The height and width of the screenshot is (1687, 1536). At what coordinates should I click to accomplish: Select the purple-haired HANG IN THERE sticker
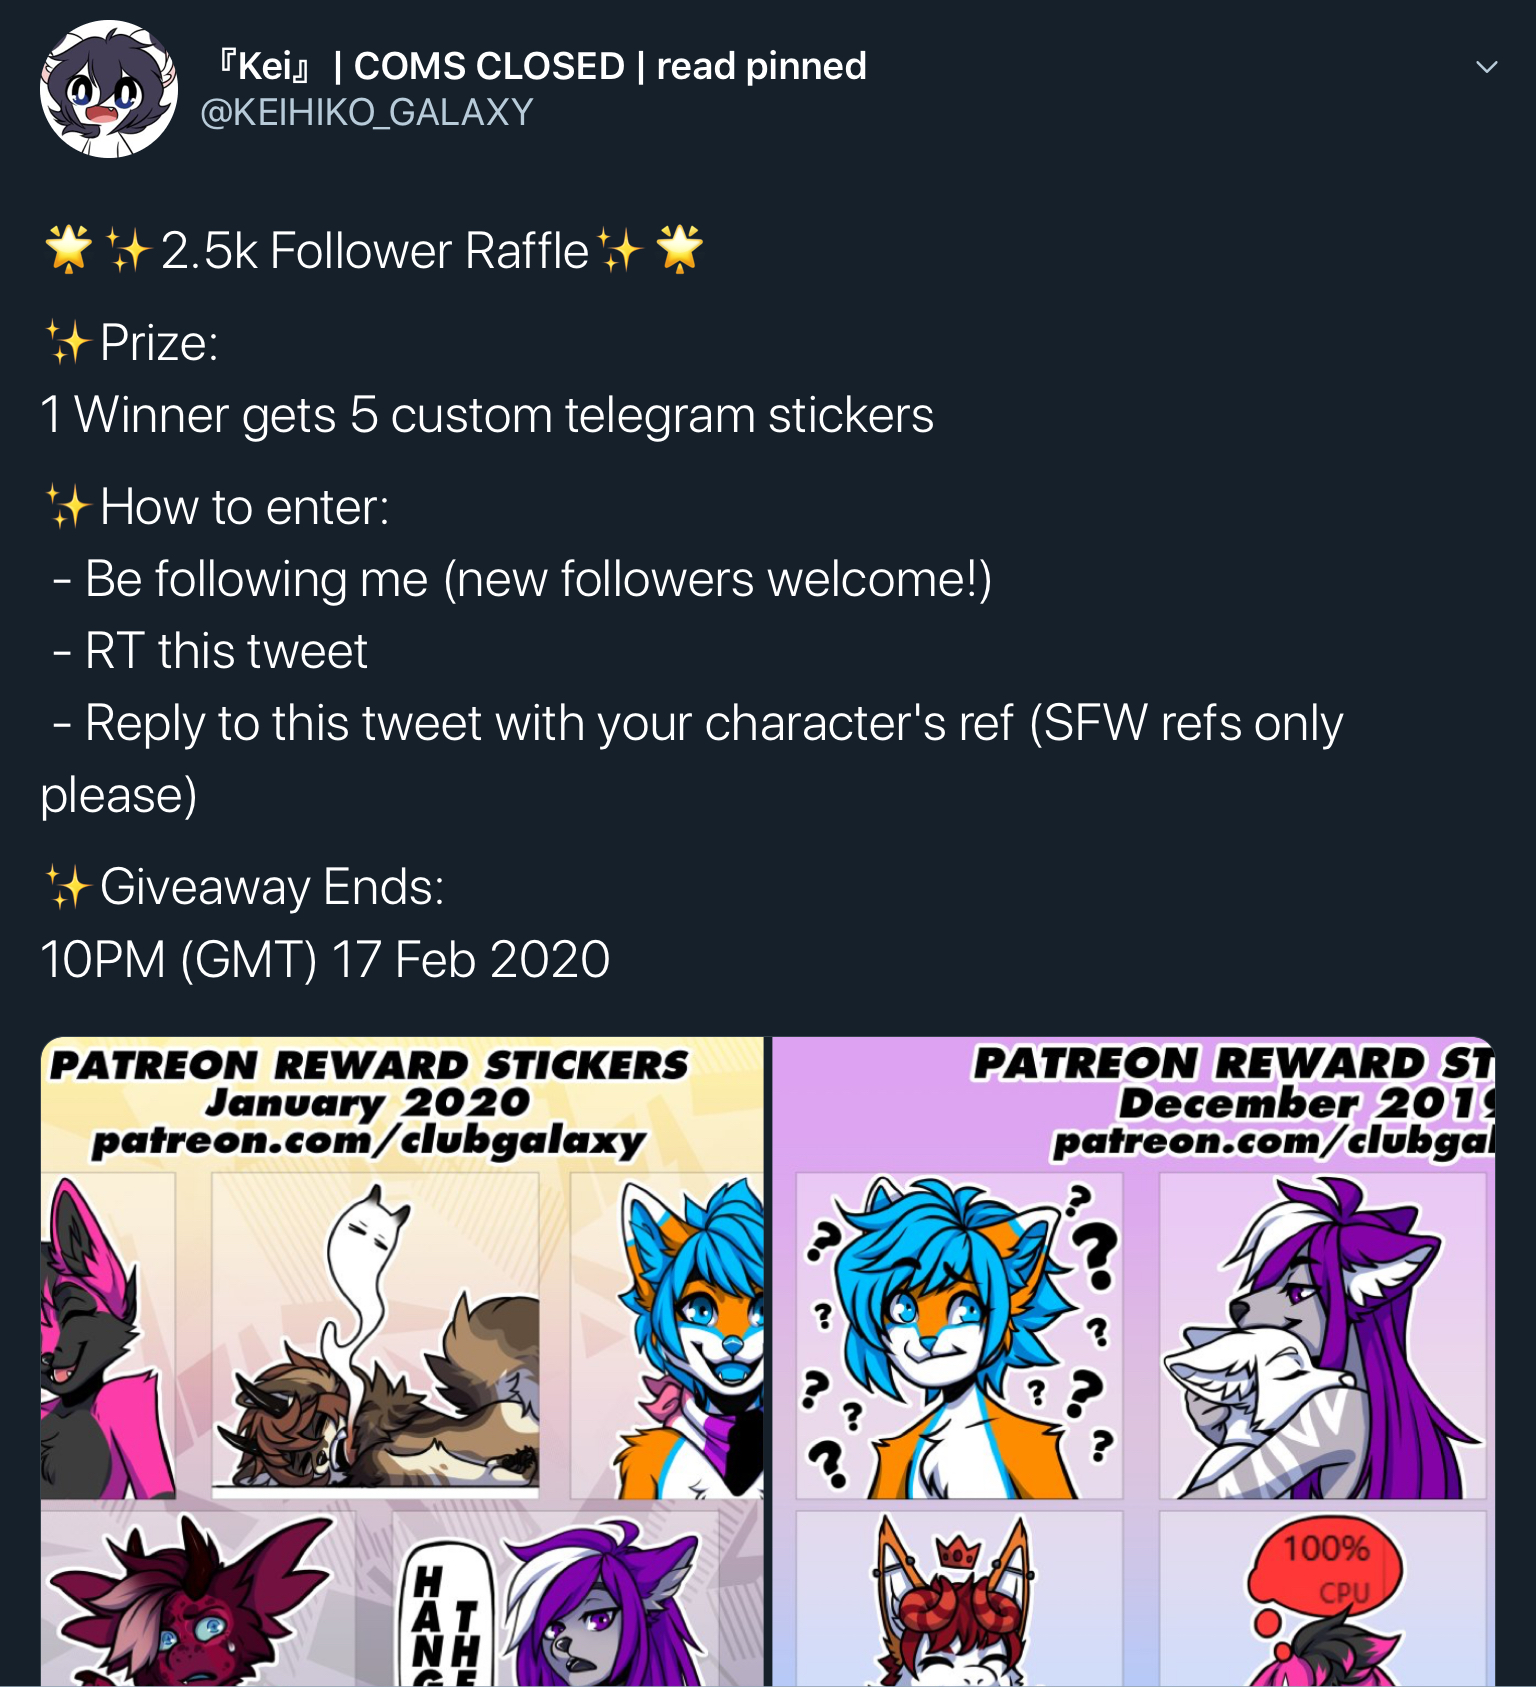pyautogui.click(x=556, y=1598)
